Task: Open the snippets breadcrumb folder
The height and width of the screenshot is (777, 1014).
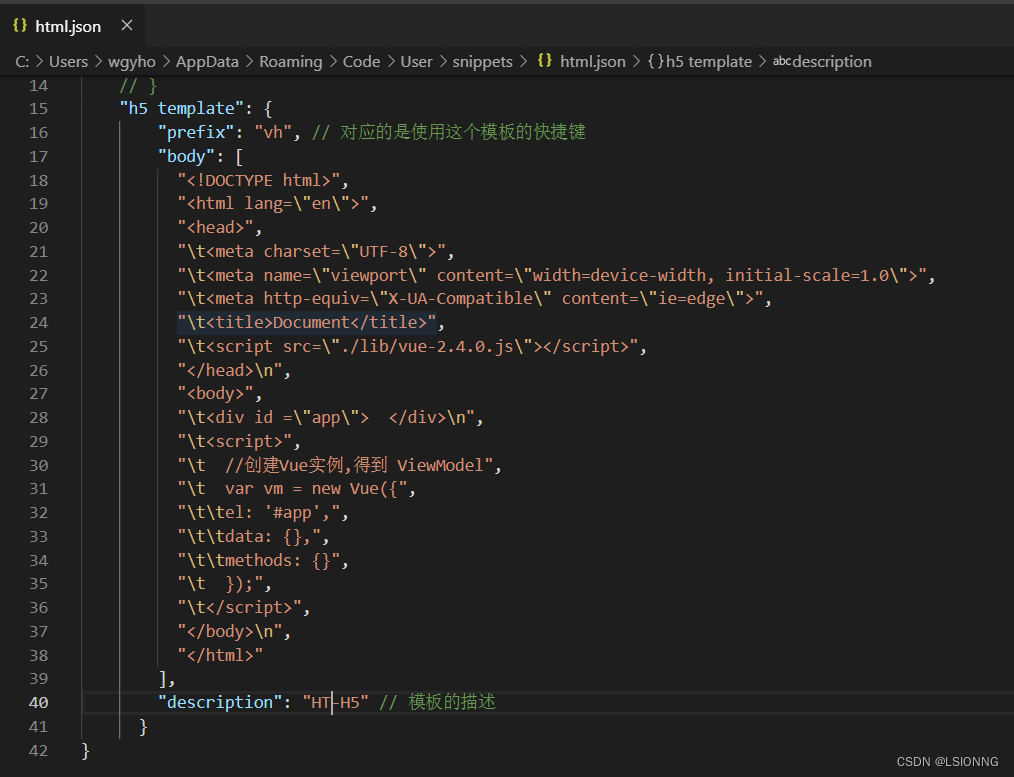Action: (x=482, y=61)
